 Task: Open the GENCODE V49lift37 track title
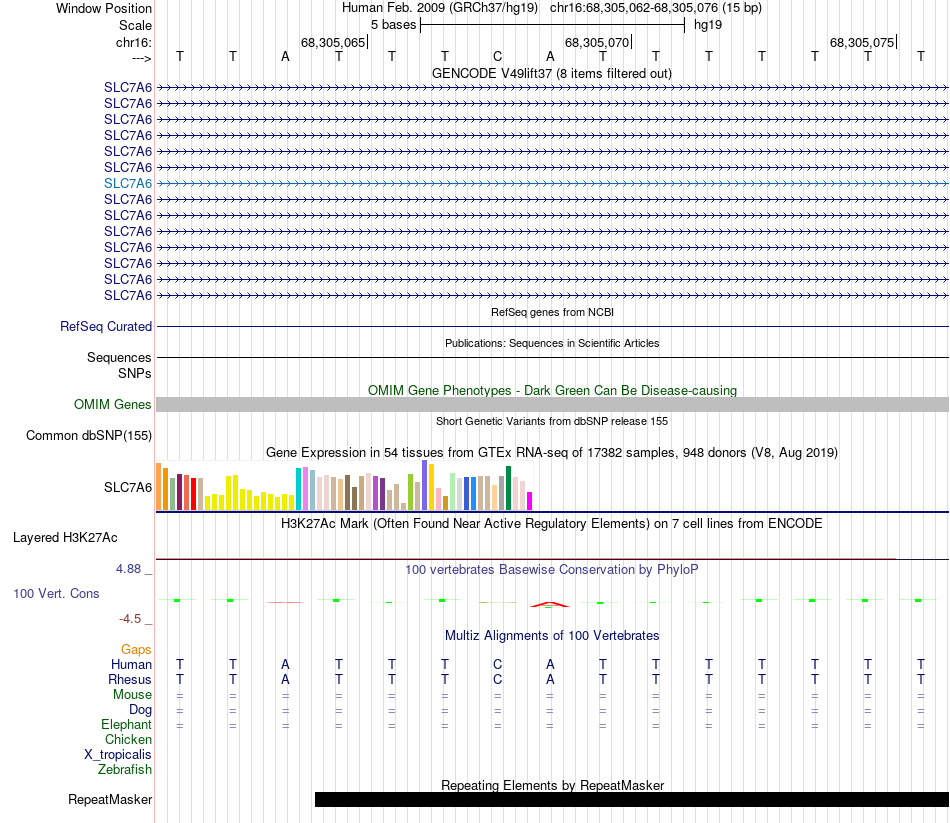point(551,73)
